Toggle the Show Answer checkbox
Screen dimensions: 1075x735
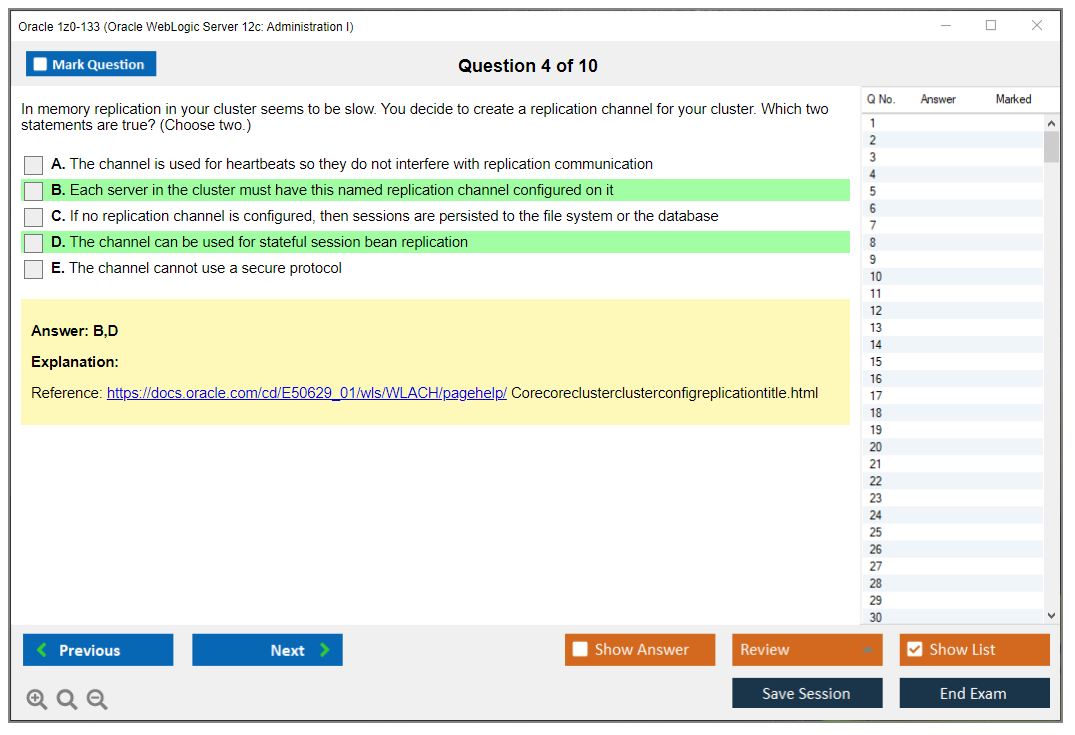(x=580, y=650)
